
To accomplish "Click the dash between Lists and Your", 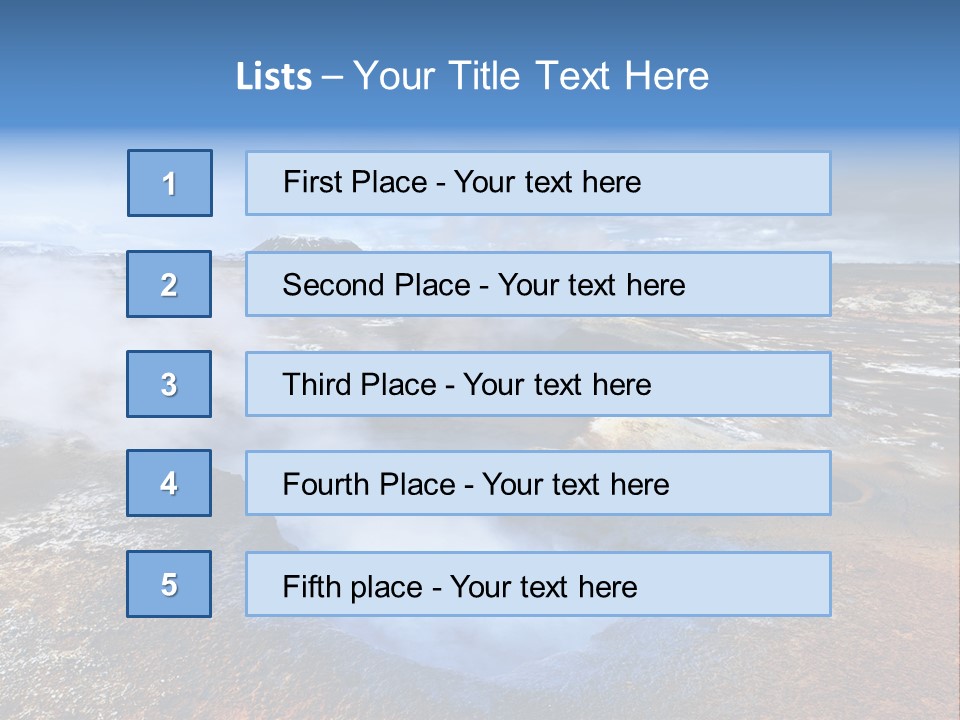I will [x=333, y=77].
